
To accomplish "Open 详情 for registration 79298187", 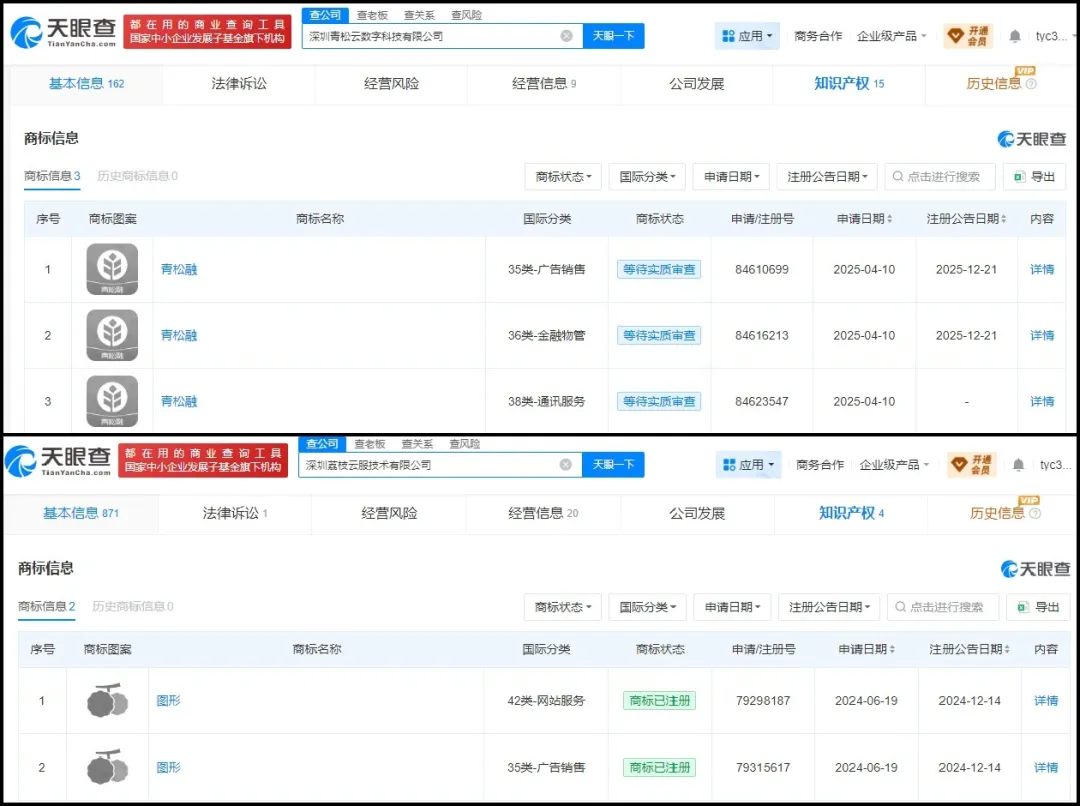I will point(1046,701).
